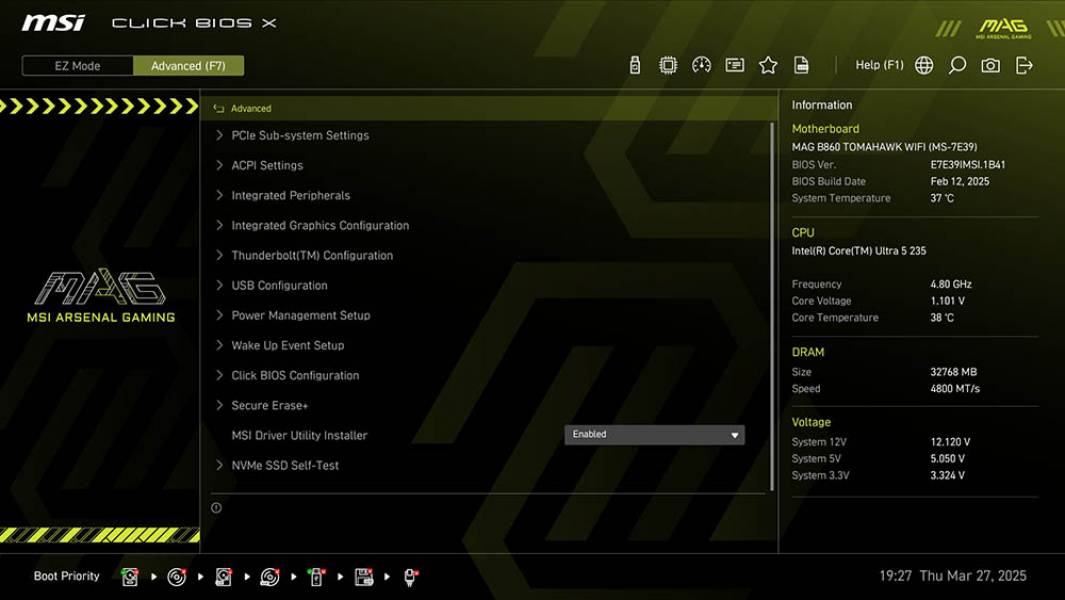The width and height of the screenshot is (1065, 600).
Task: Click the MSI Driver Utility Installer label
Action: pyautogui.click(x=300, y=436)
